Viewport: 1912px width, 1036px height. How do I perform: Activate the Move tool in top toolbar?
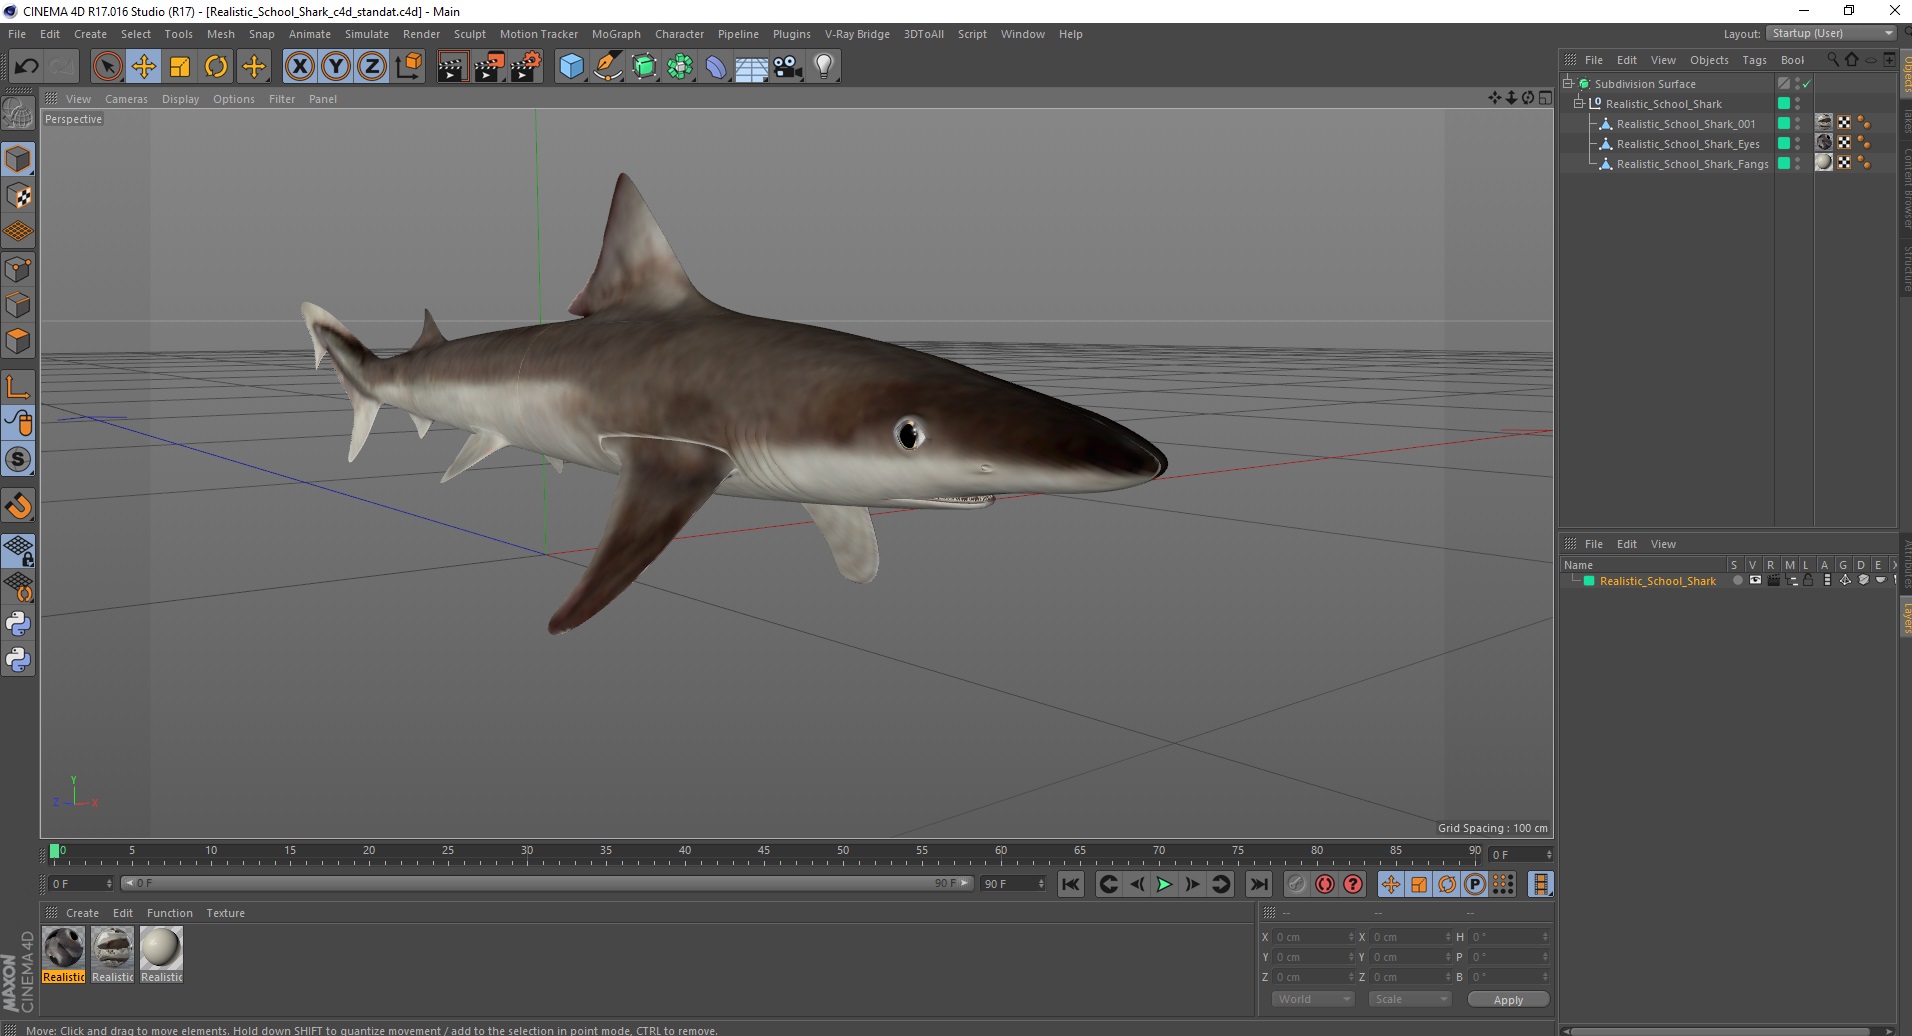(x=143, y=67)
